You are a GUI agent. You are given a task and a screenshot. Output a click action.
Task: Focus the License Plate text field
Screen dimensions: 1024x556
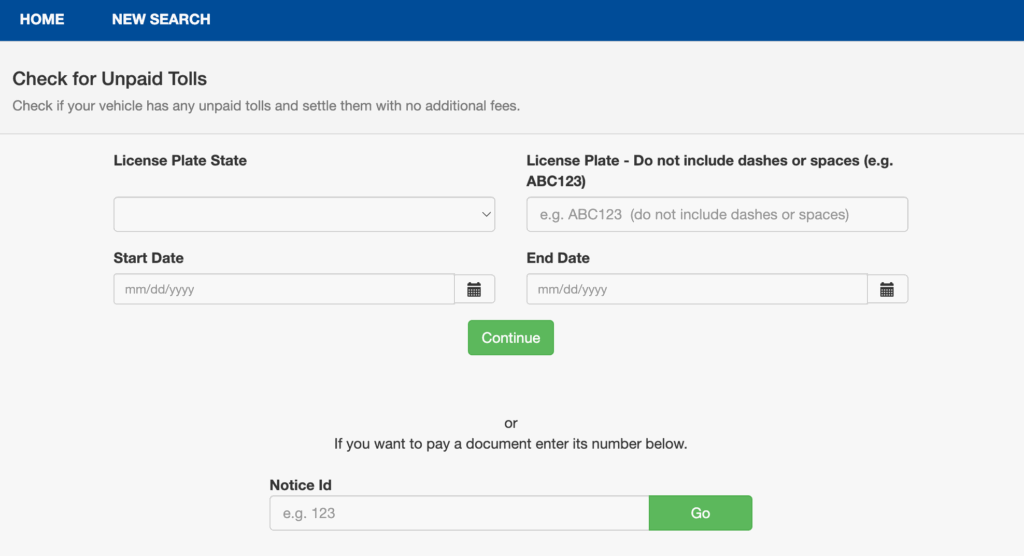716,214
